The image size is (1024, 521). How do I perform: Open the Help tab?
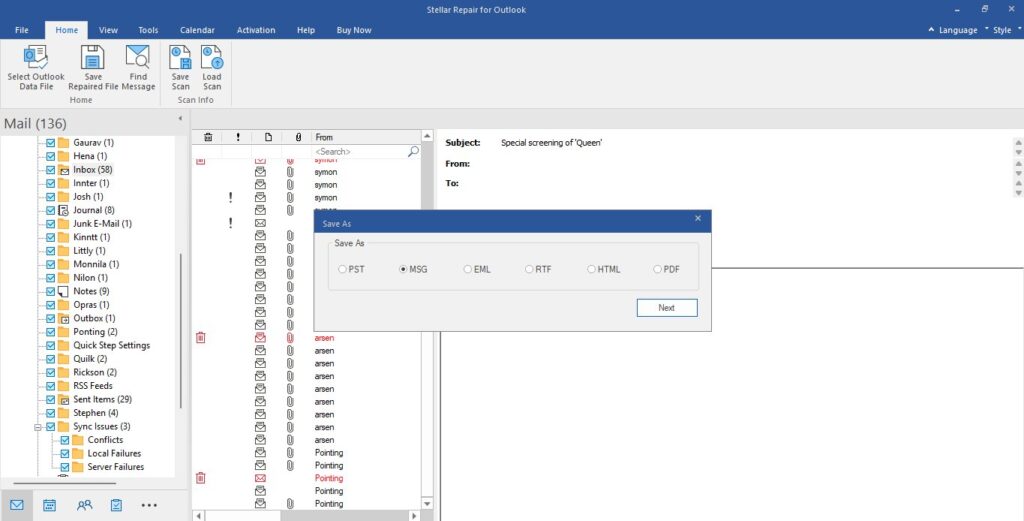pyautogui.click(x=306, y=30)
